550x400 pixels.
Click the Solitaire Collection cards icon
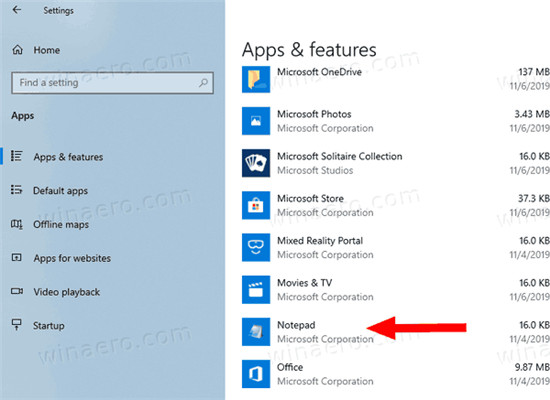pos(256,163)
